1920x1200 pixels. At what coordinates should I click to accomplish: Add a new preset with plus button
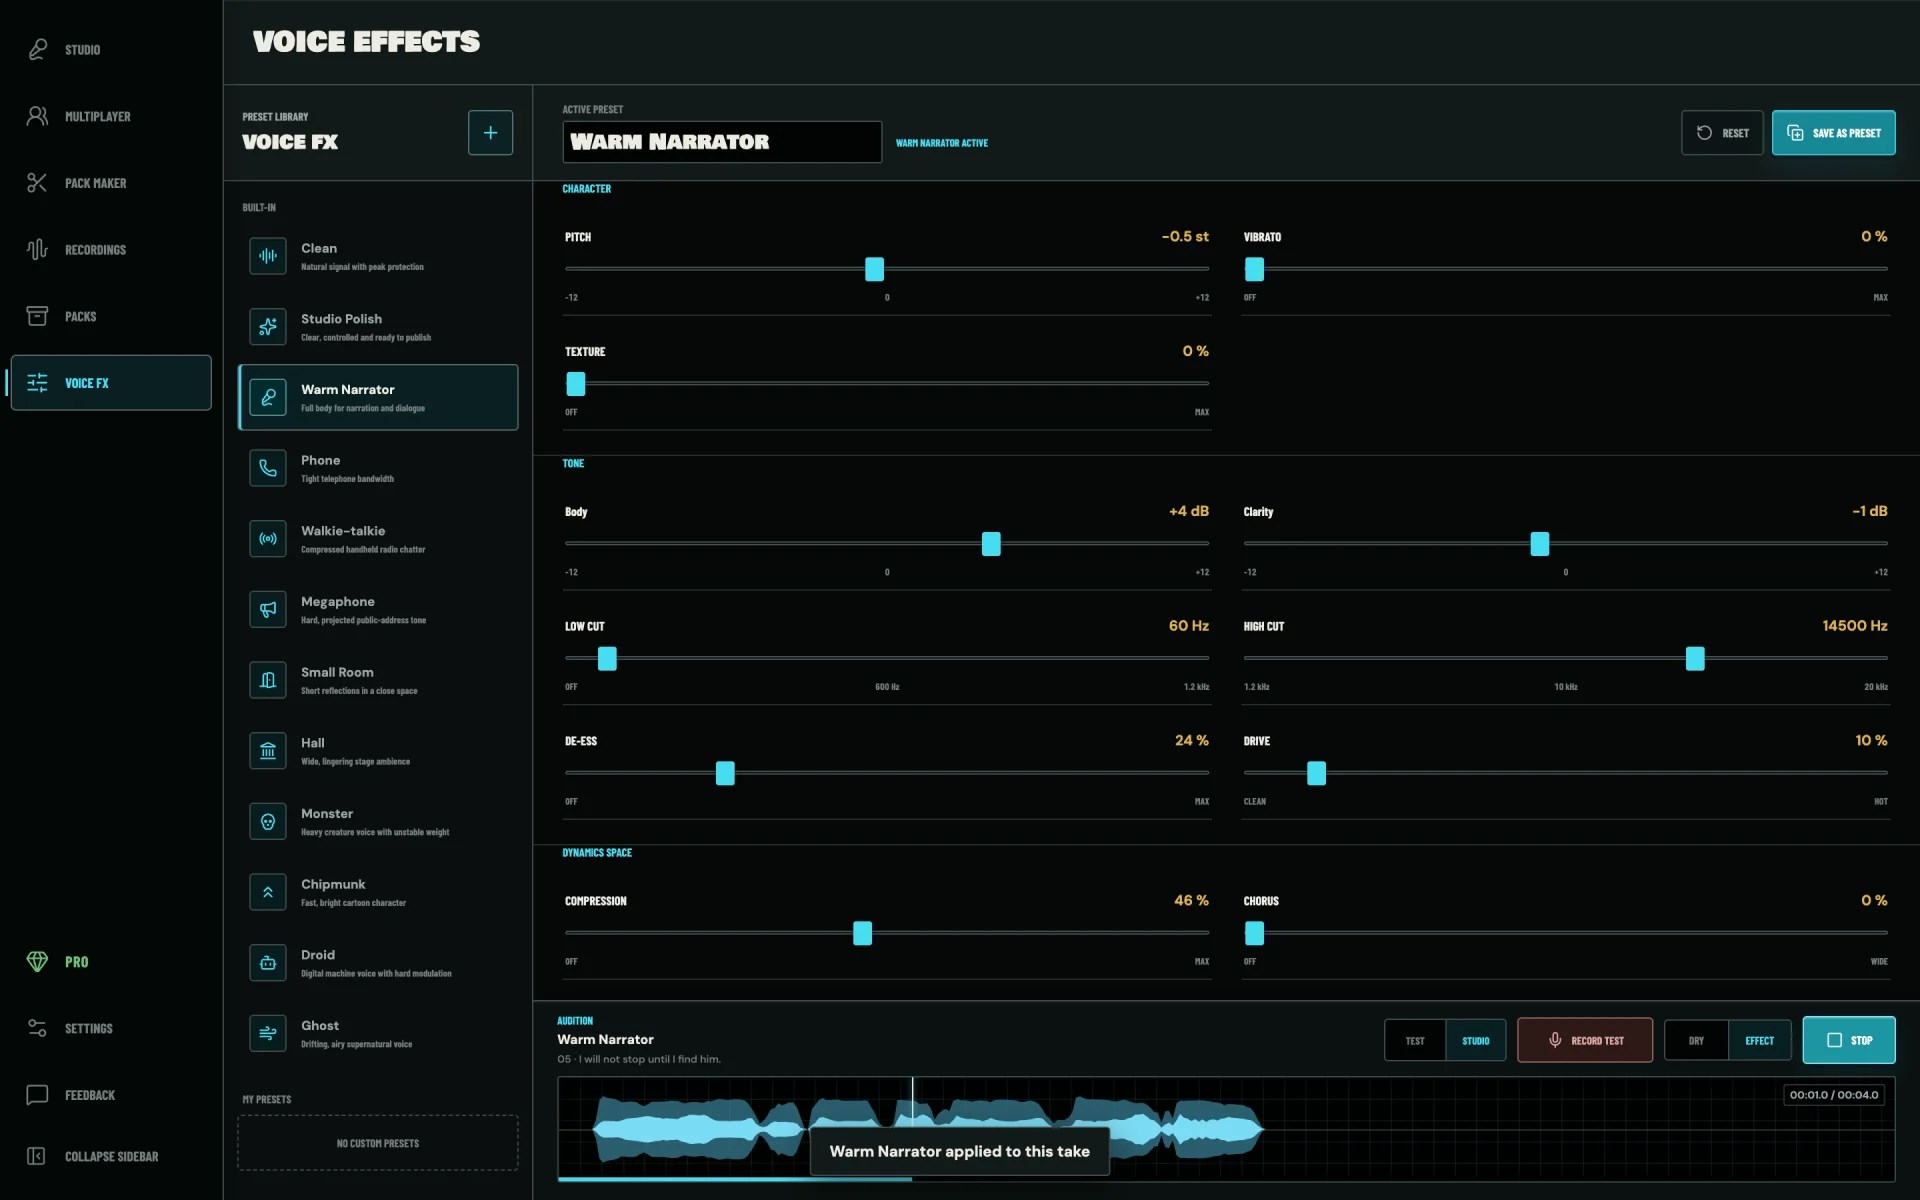coord(490,133)
